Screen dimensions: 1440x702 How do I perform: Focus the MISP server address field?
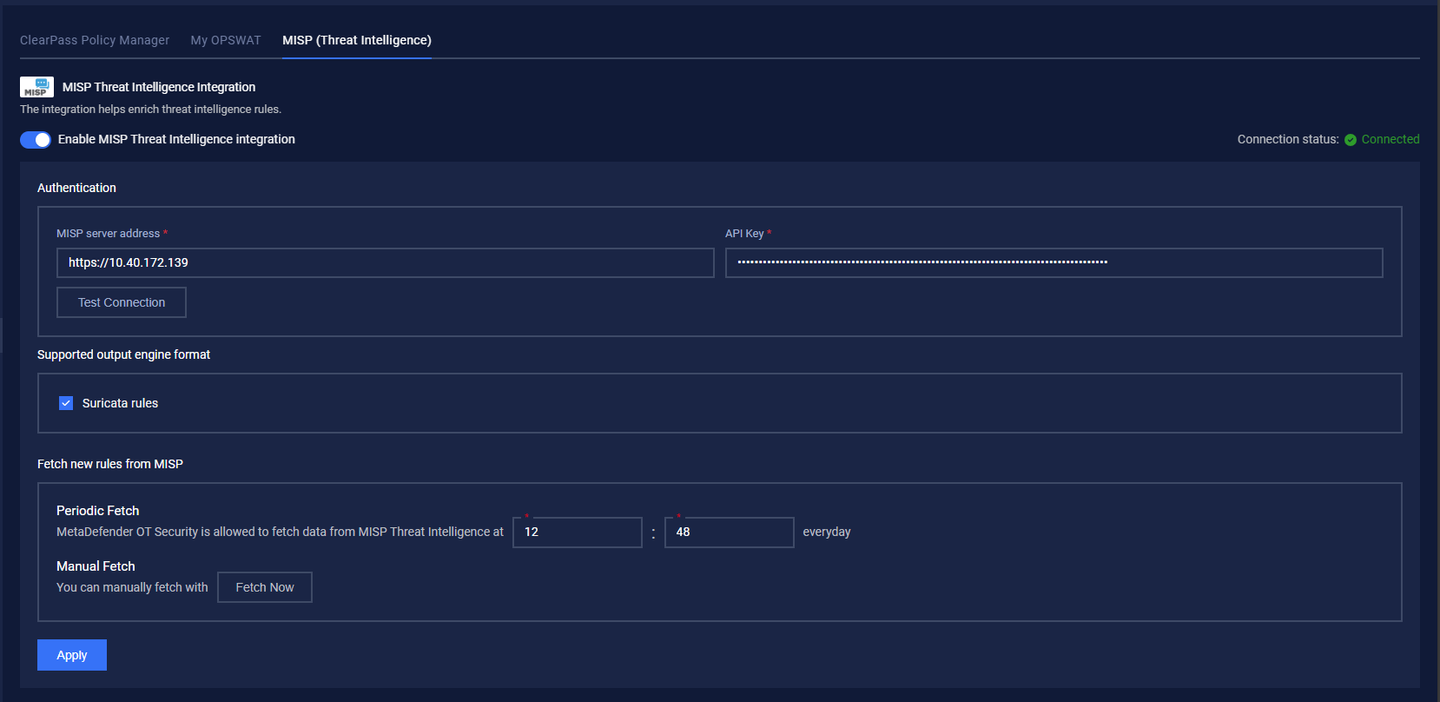click(385, 263)
